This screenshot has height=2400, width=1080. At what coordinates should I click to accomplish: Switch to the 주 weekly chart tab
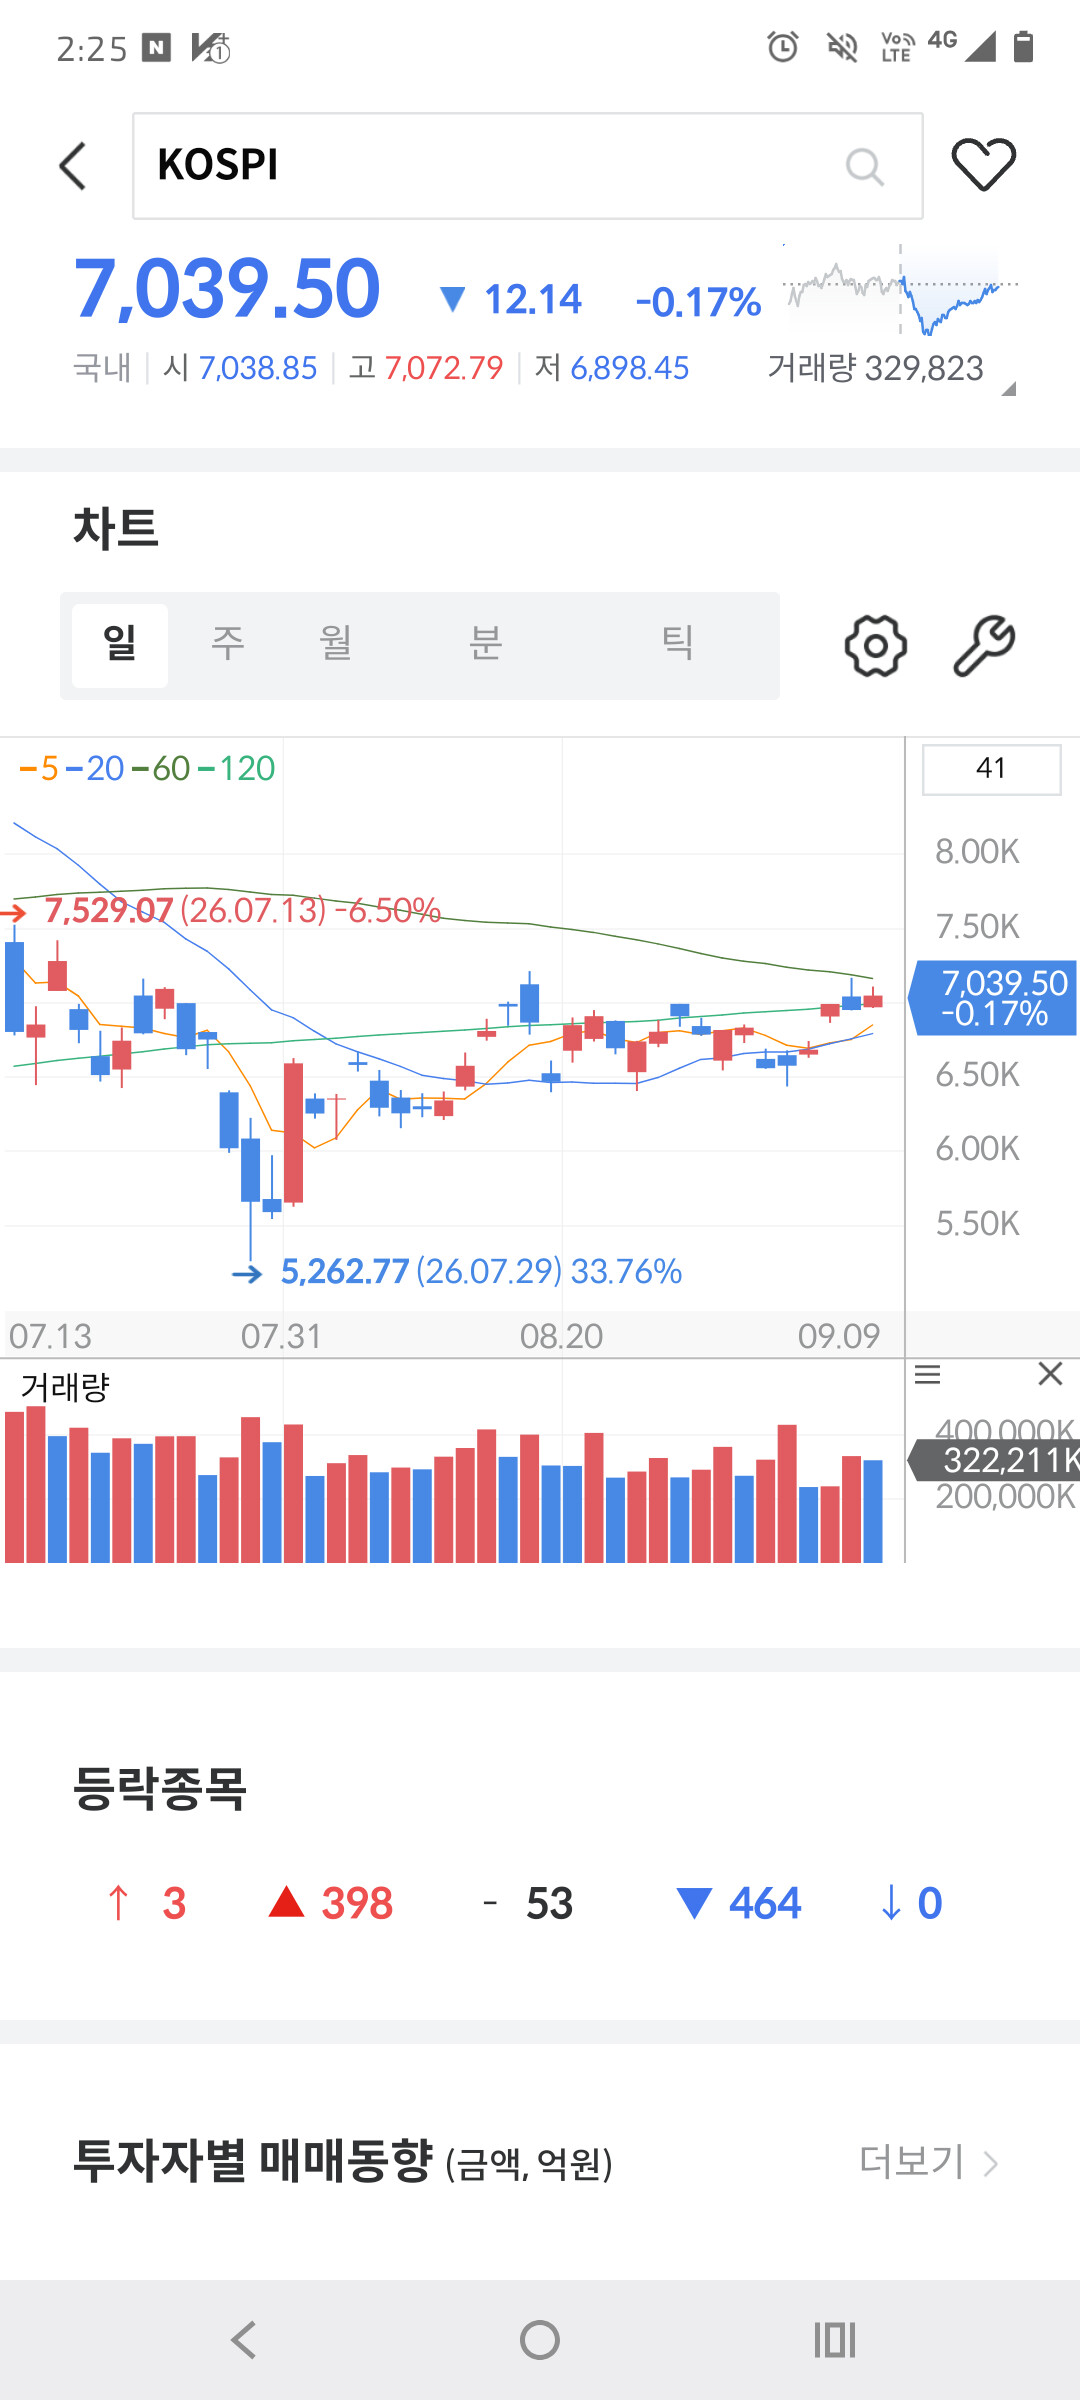pos(228,642)
